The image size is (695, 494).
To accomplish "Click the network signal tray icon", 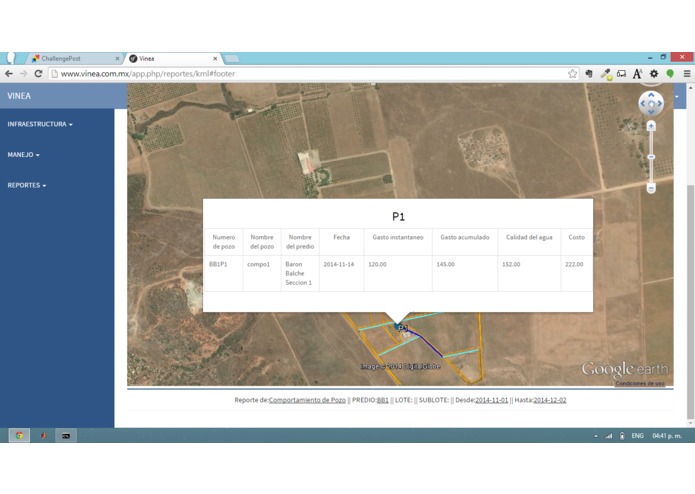I will tap(609, 436).
